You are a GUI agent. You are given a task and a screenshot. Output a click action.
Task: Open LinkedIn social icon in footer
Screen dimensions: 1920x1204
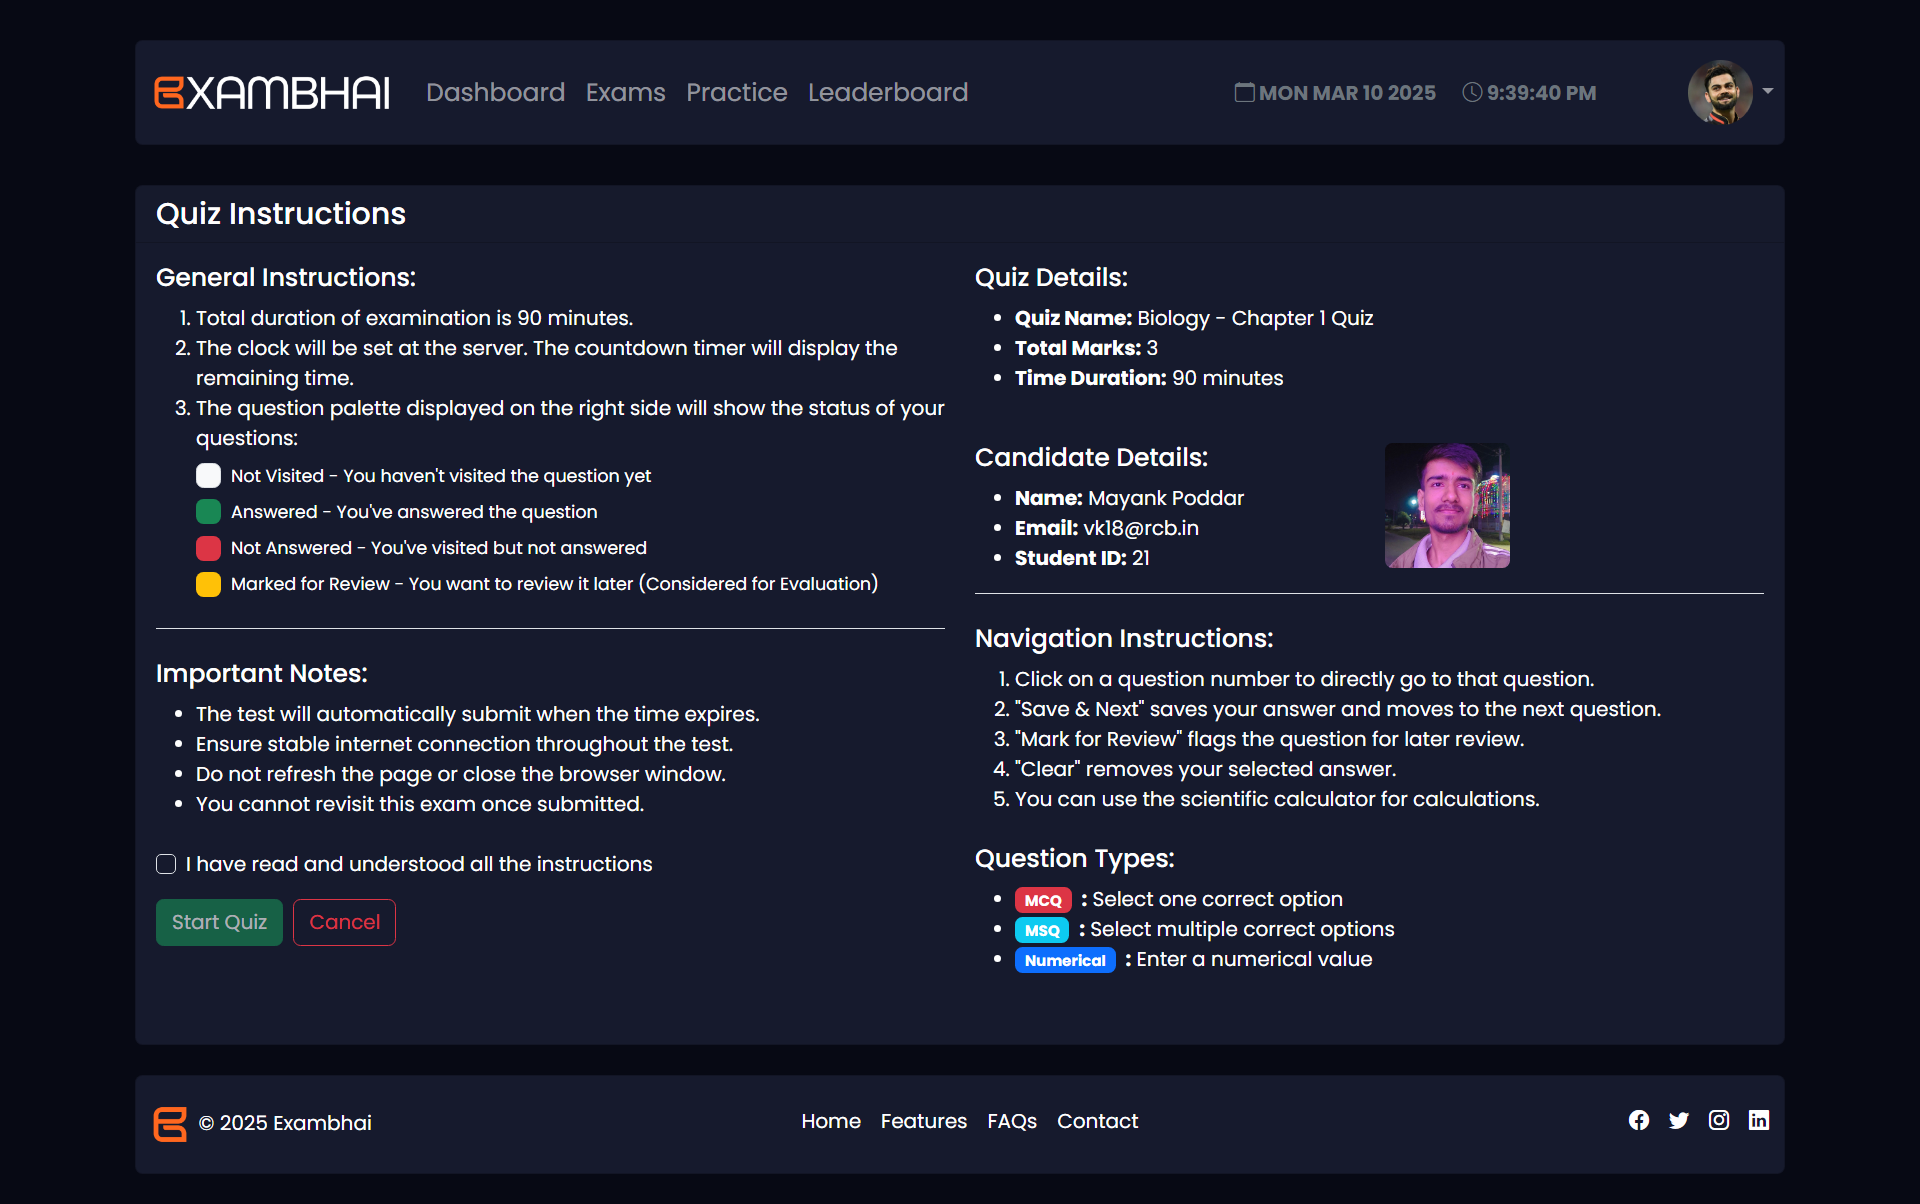pyautogui.click(x=1758, y=1120)
